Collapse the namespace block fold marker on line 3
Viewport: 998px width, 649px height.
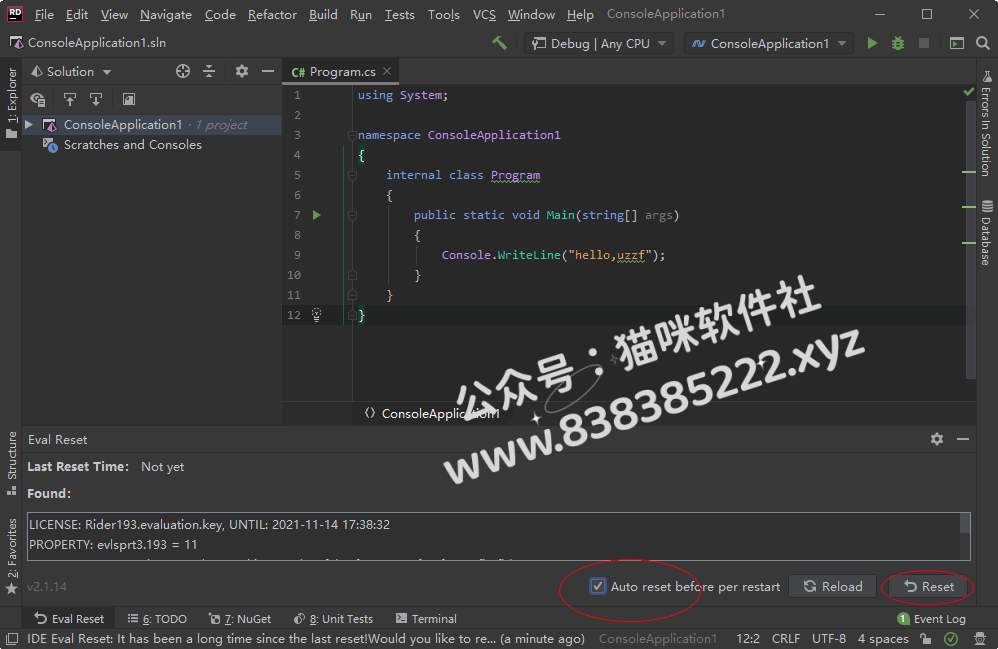(x=352, y=135)
